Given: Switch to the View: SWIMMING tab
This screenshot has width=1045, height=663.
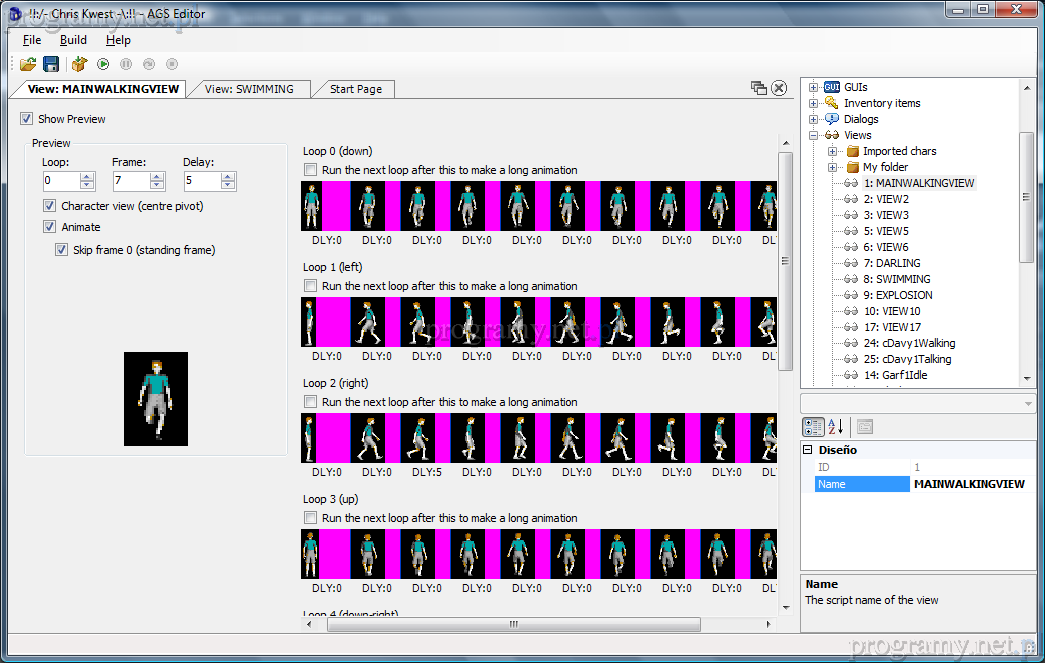Looking at the screenshot, I should 249,89.
